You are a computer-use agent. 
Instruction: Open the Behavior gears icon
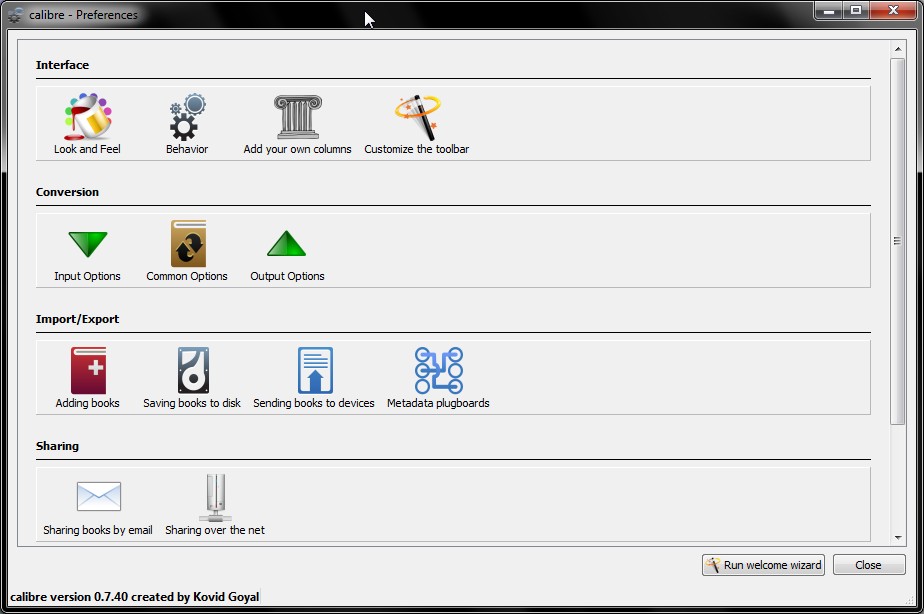pos(187,117)
